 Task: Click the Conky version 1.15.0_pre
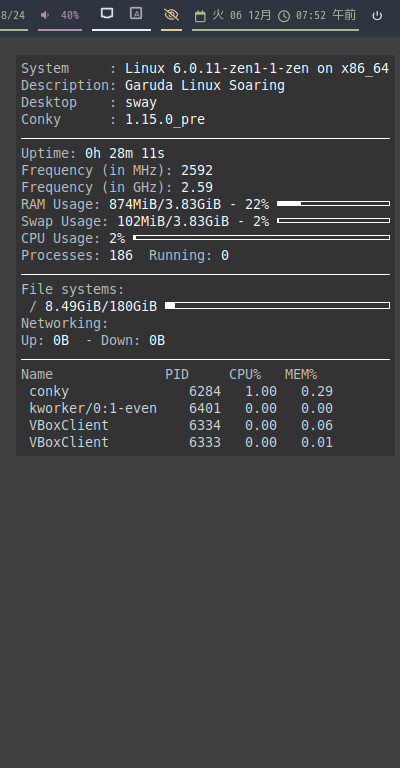tap(165, 120)
